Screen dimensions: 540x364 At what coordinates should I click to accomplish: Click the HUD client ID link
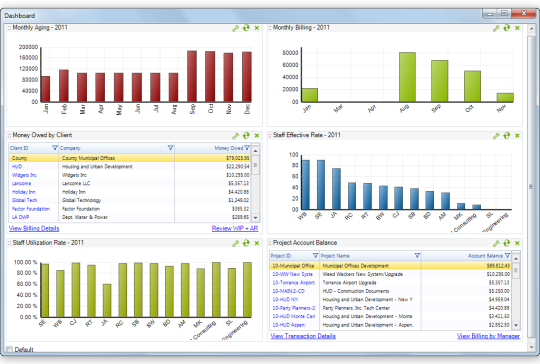pyautogui.click(x=17, y=166)
